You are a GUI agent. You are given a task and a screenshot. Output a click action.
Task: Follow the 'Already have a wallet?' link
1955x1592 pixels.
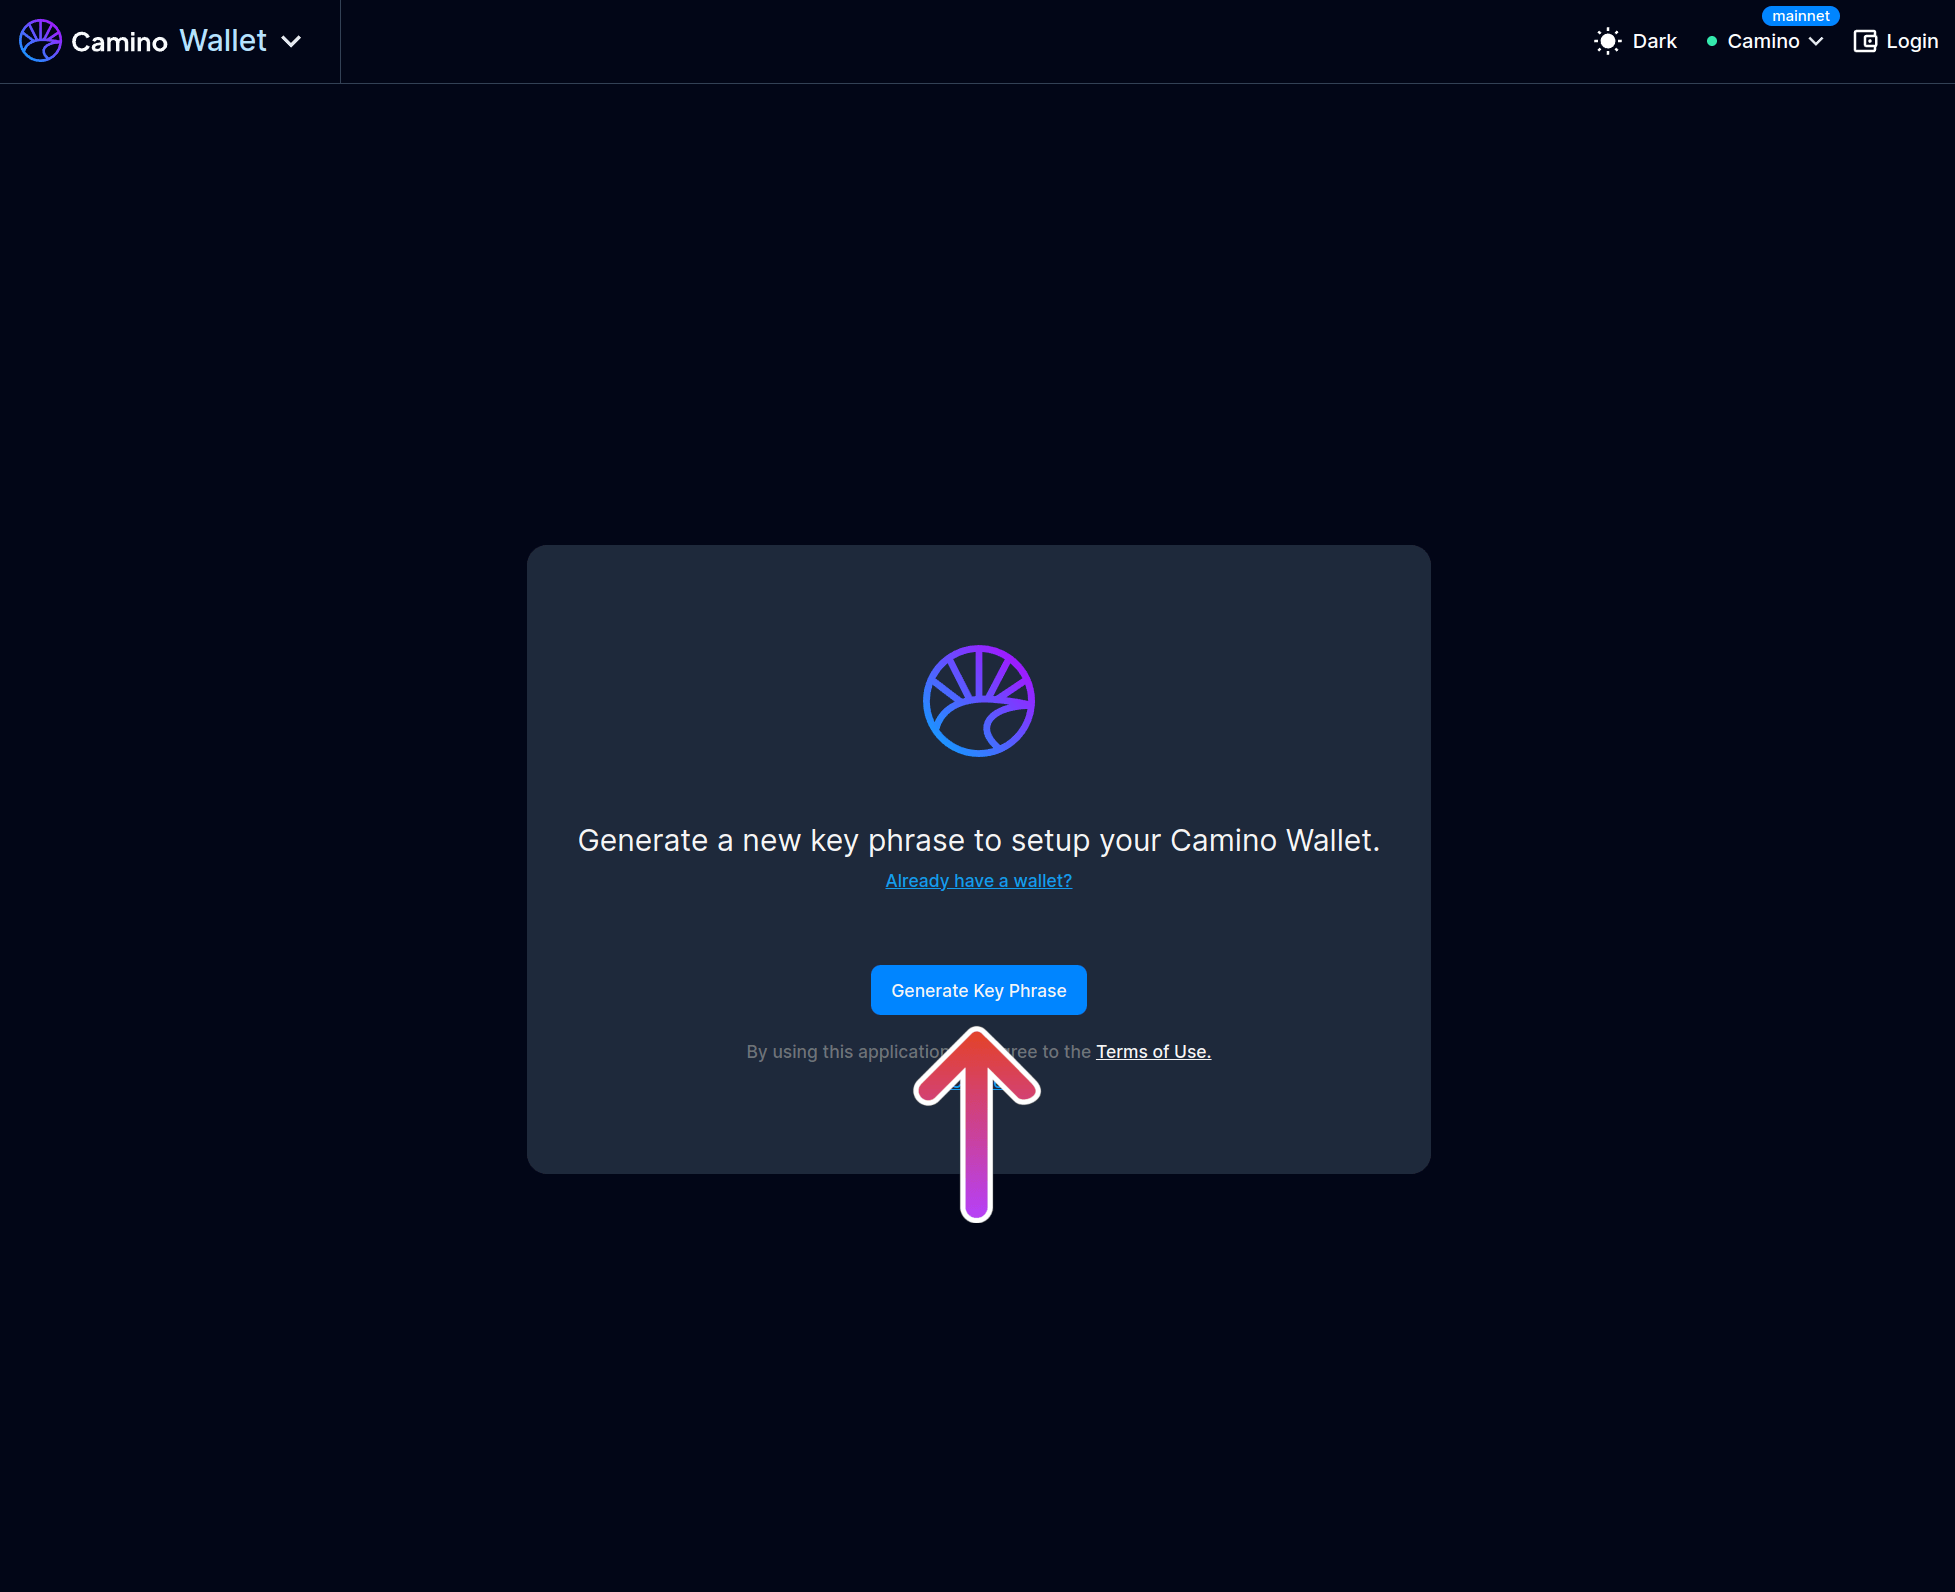(978, 880)
